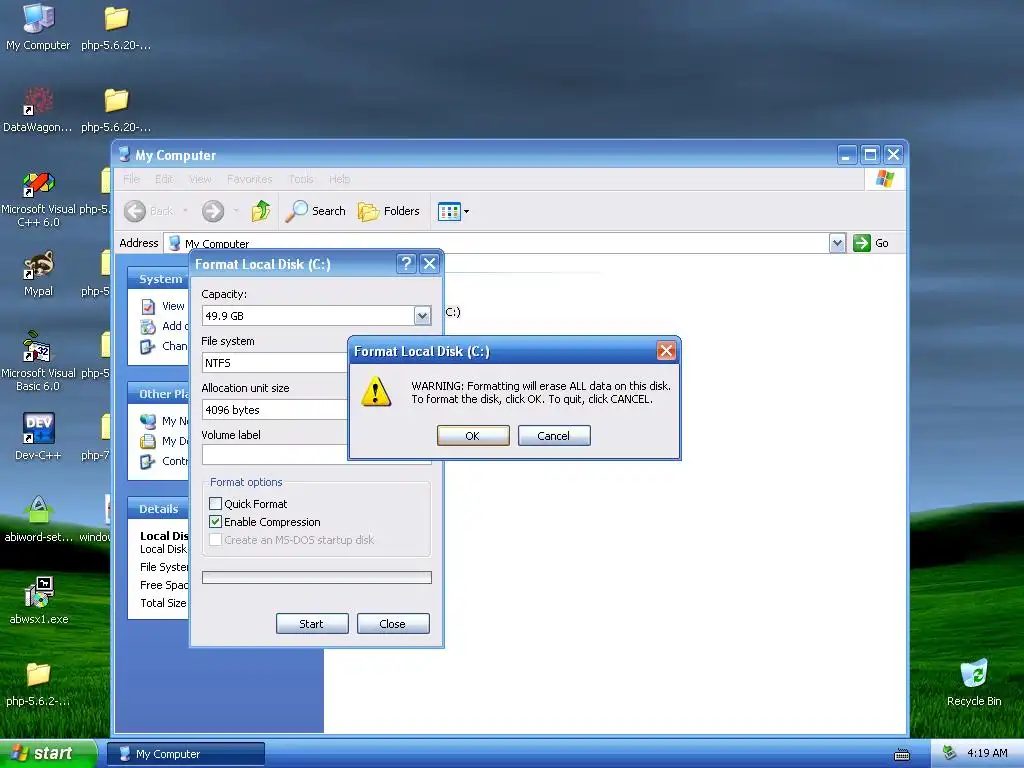
Task: Click the Forward arrow toolbar icon
Action: [213, 211]
